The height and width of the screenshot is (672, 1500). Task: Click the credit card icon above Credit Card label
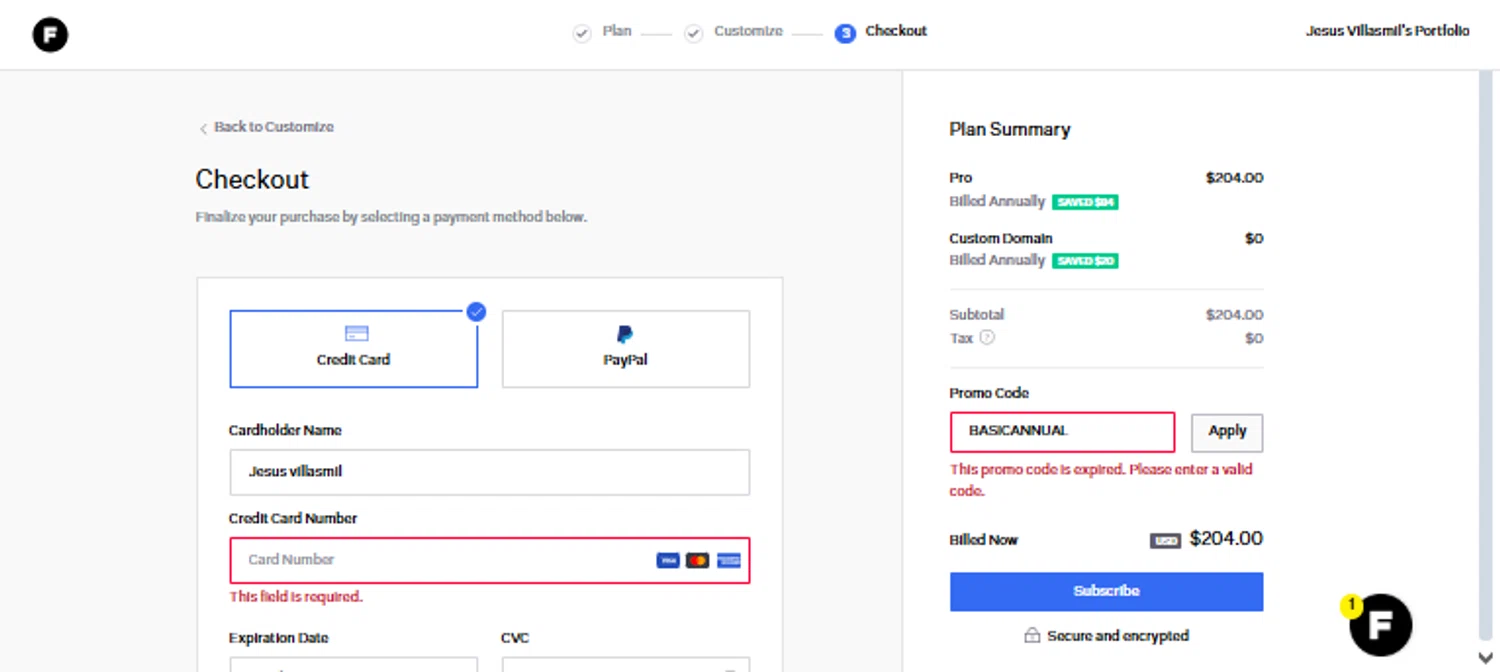click(356, 334)
